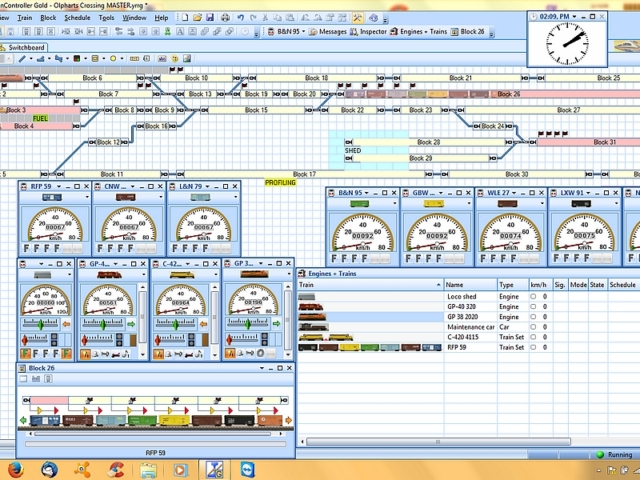The width and height of the screenshot is (640, 480).
Task: Toggle direction arrow in GP 3 window
Action: (x=276, y=324)
